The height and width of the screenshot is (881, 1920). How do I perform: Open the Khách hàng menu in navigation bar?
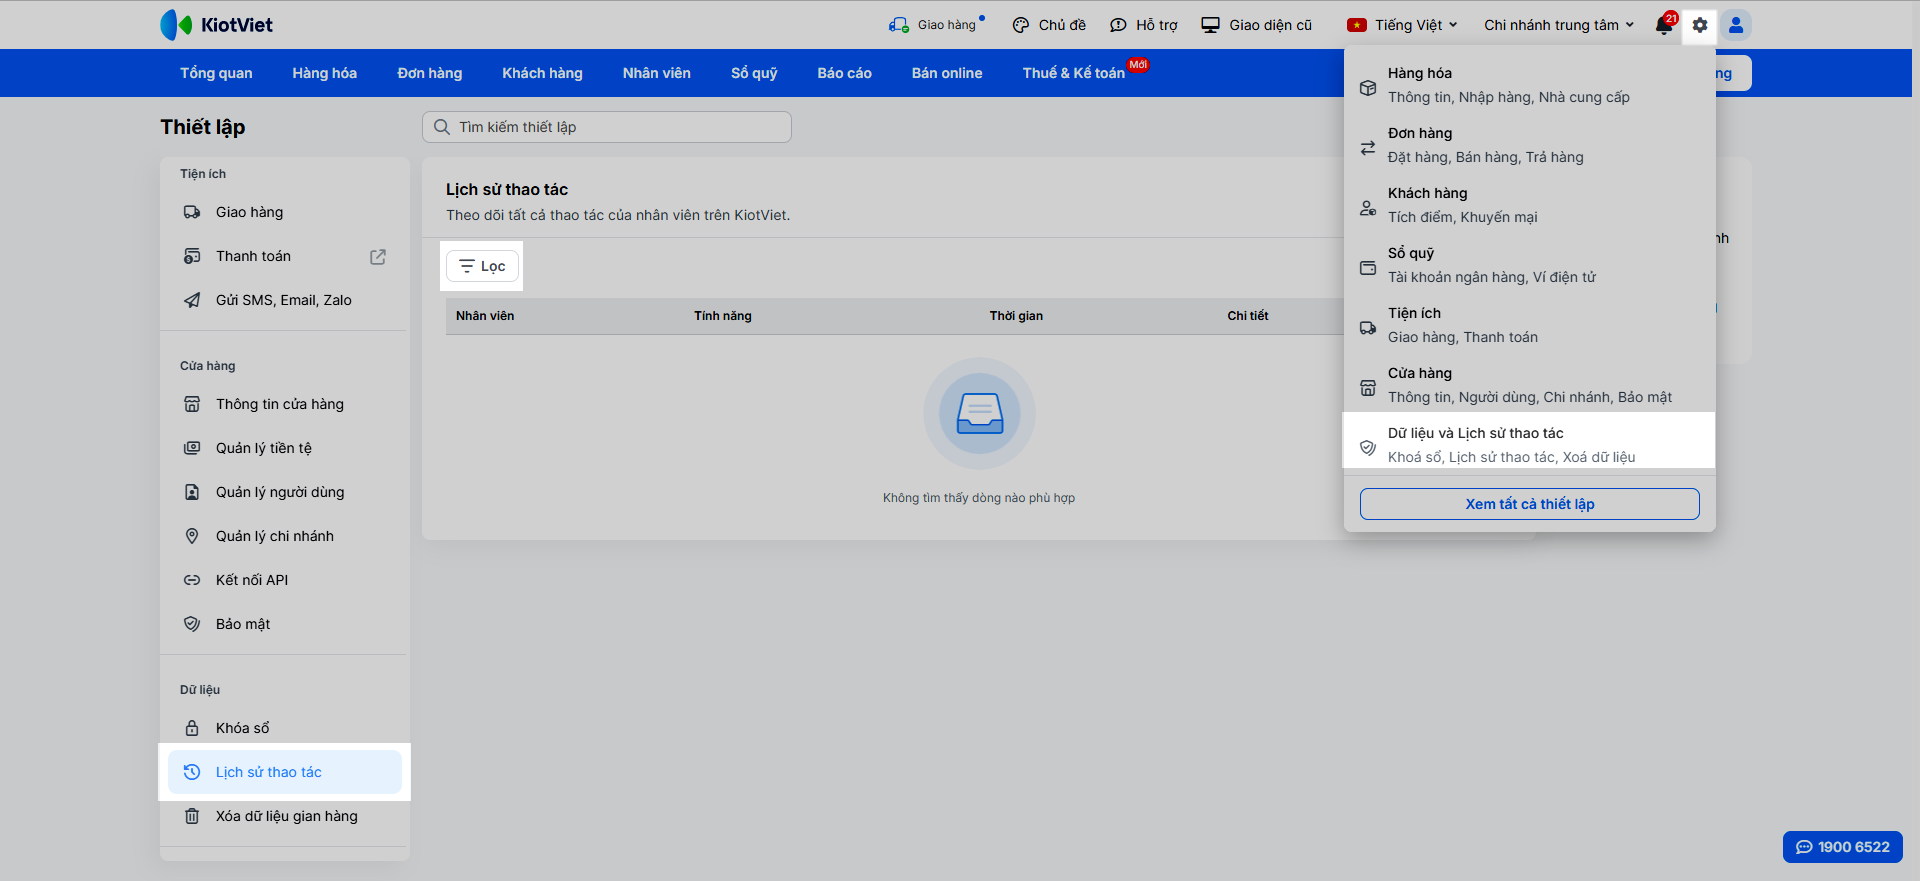coord(542,73)
